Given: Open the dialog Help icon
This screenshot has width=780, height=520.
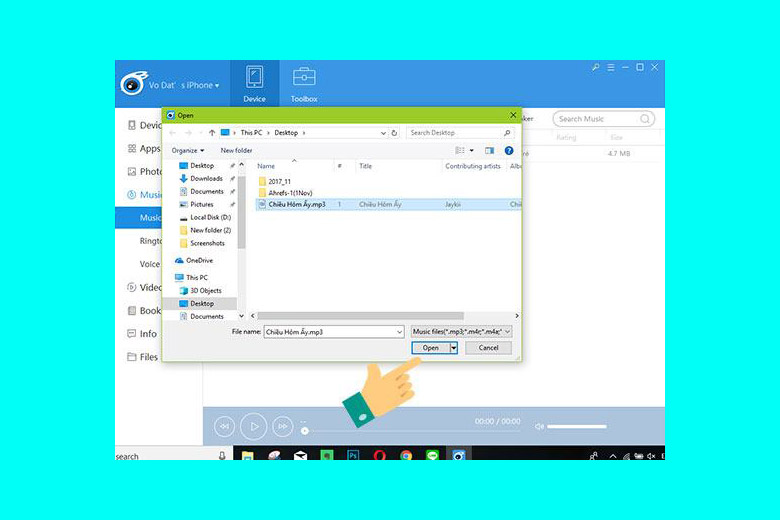Looking at the screenshot, I should click(x=509, y=150).
